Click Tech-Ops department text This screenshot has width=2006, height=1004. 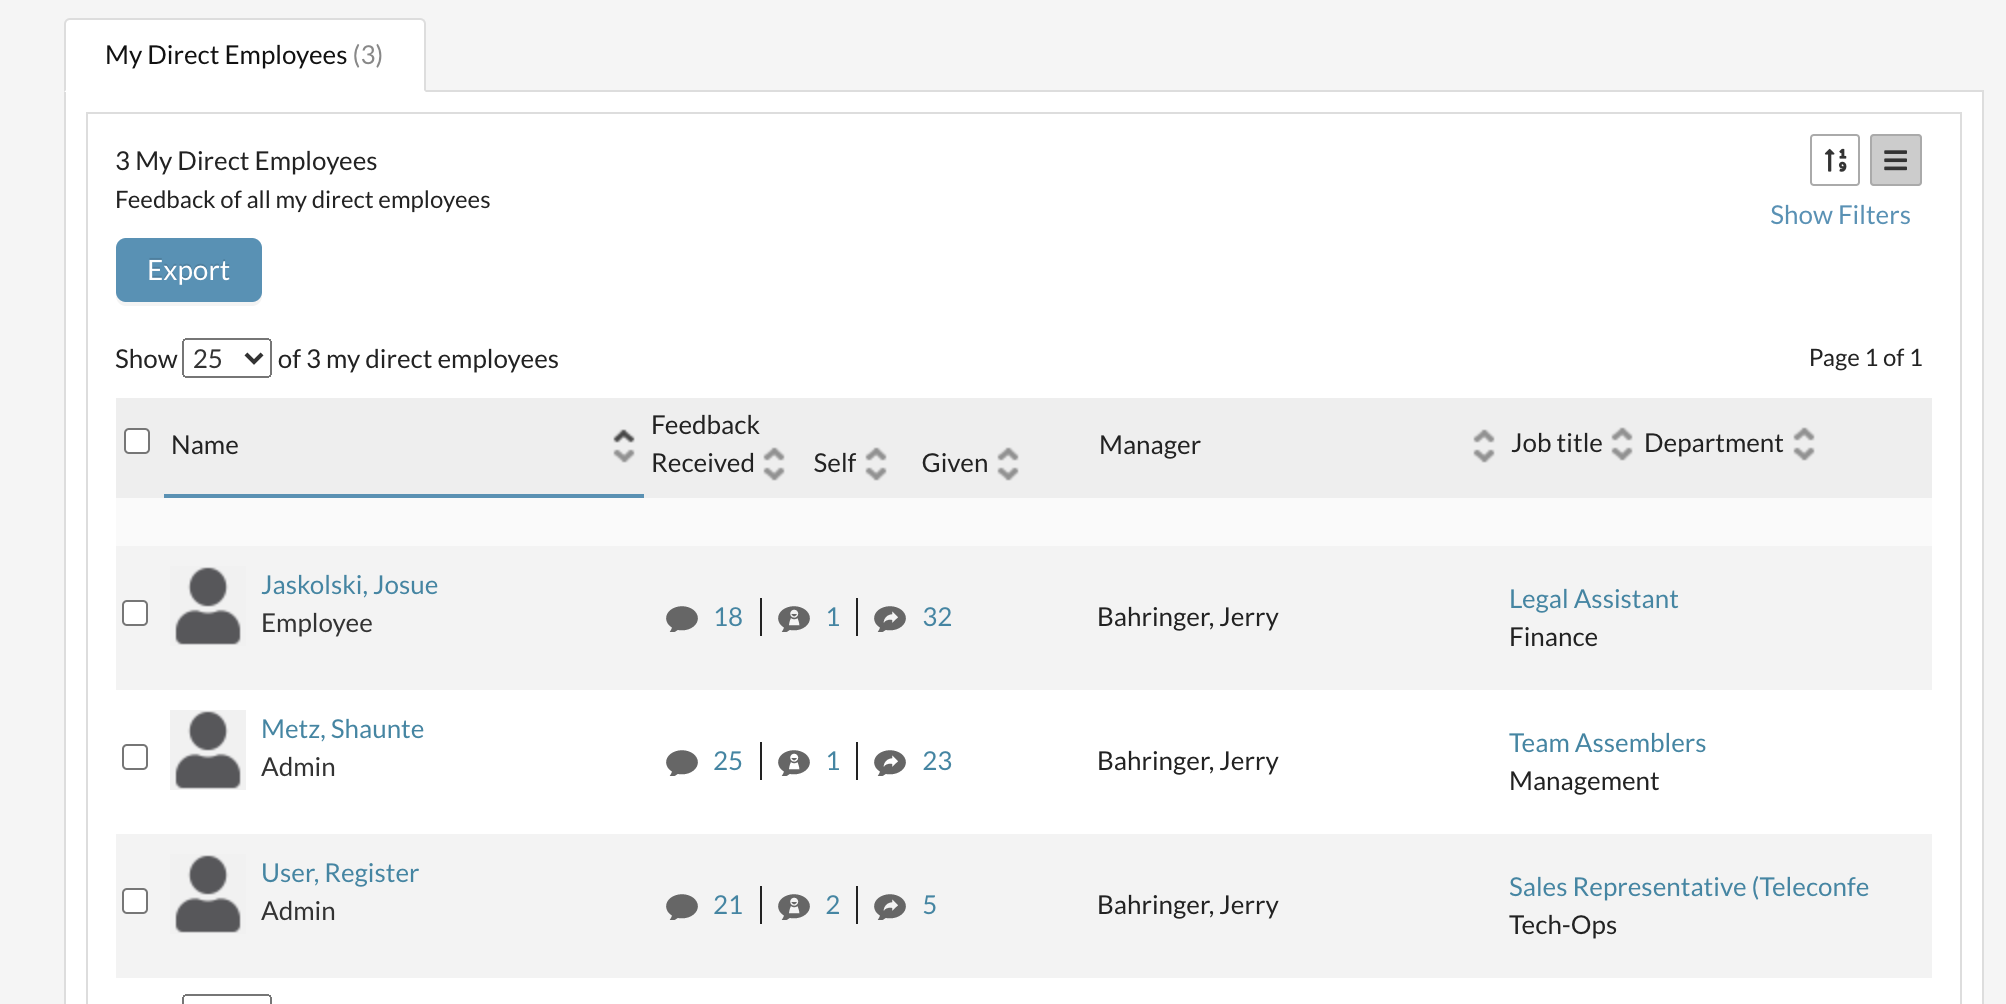[x=1563, y=925]
